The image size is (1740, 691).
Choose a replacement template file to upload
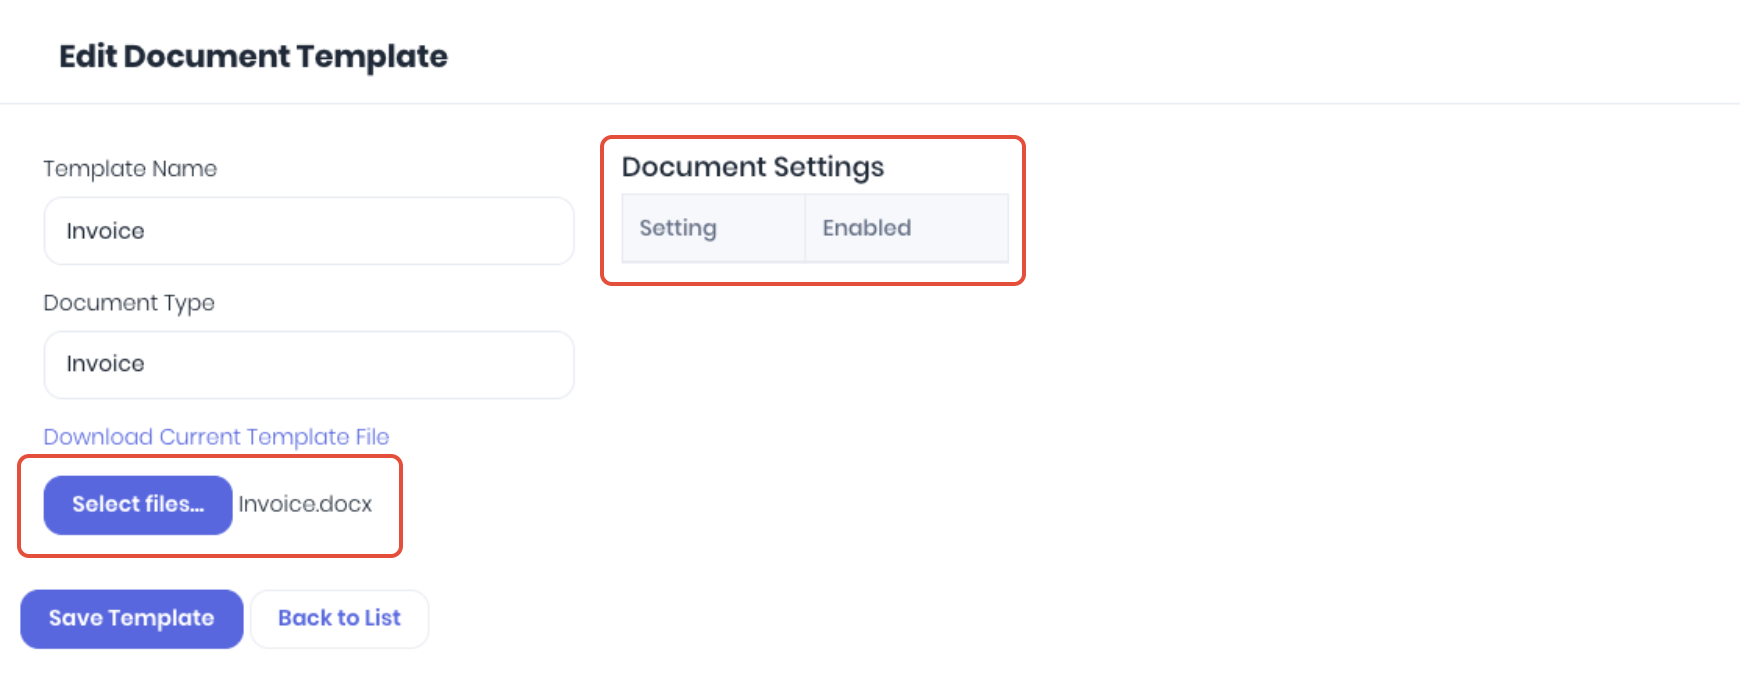point(138,505)
